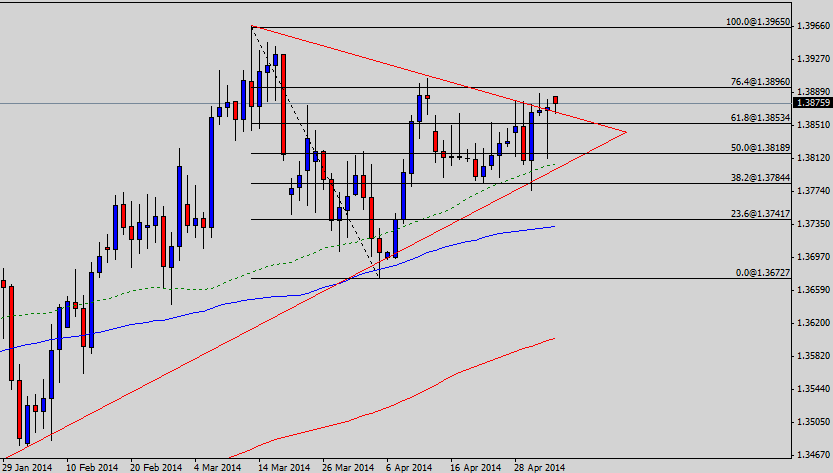This screenshot has width=833, height=473.
Task: Click the apex of the red triangle
Action: point(626,132)
